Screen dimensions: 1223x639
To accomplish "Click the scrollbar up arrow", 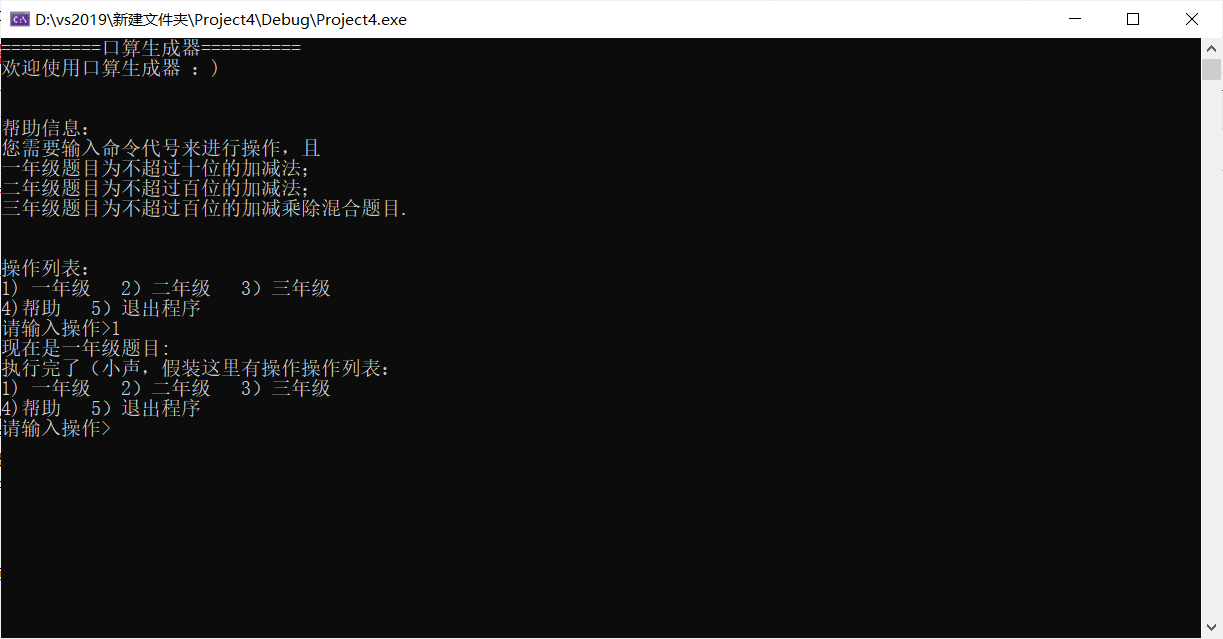I will pyautogui.click(x=1211, y=47).
